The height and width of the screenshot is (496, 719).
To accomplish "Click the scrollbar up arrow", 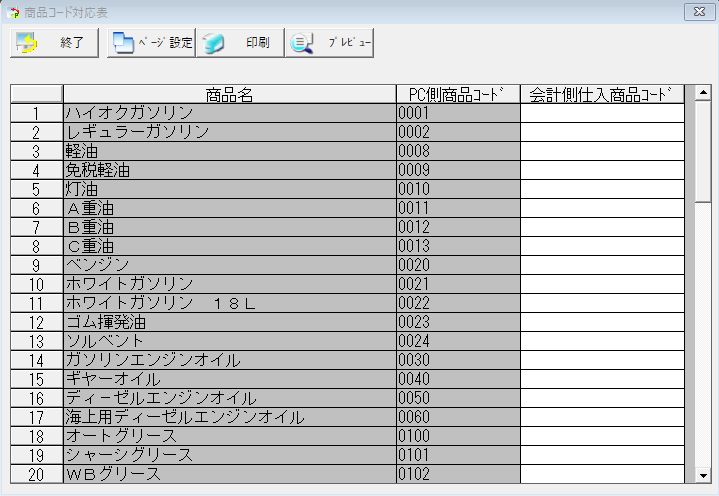I will (703, 94).
